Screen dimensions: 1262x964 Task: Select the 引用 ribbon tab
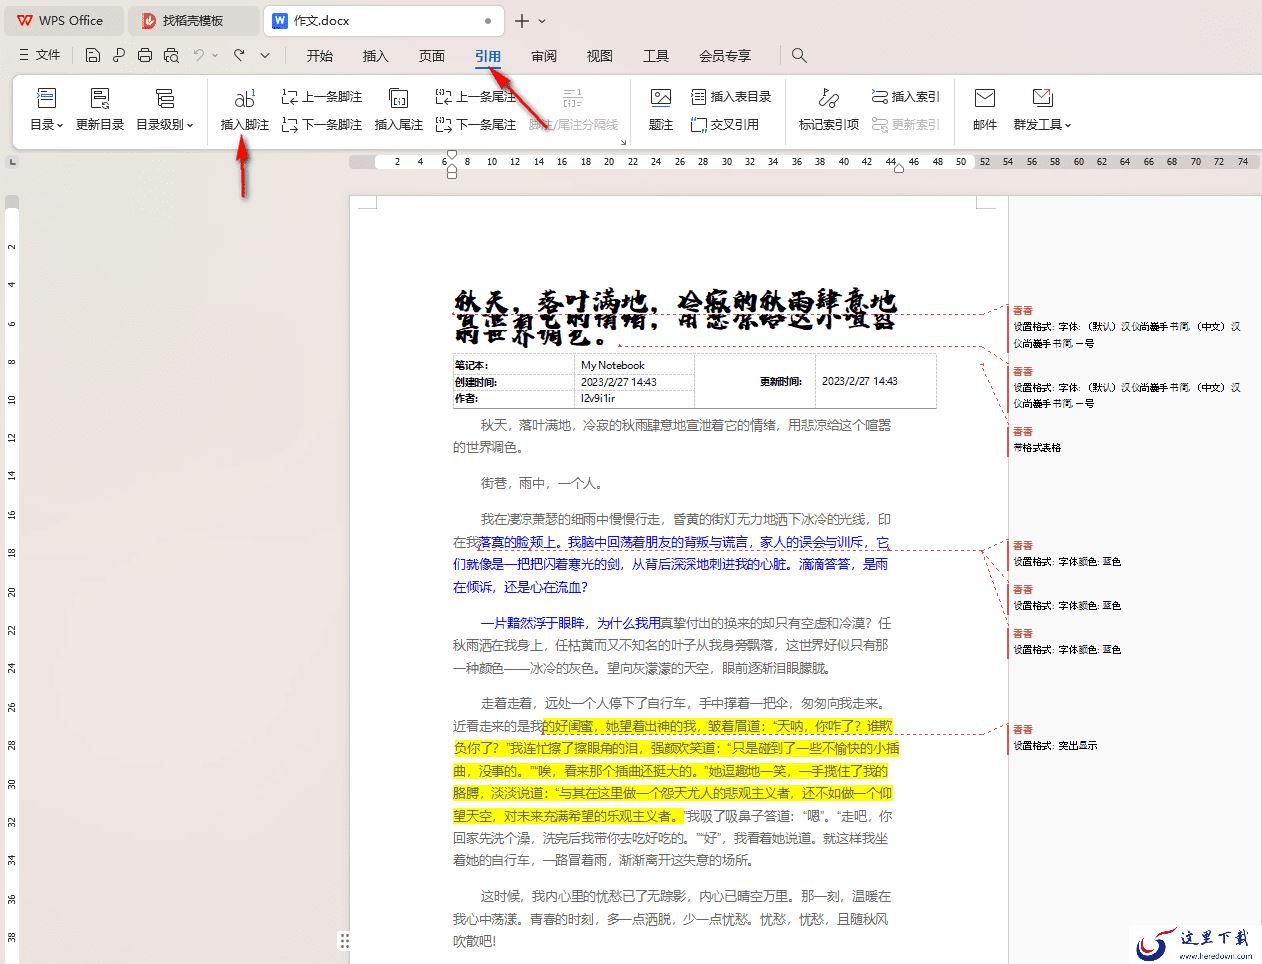[x=488, y=56]
